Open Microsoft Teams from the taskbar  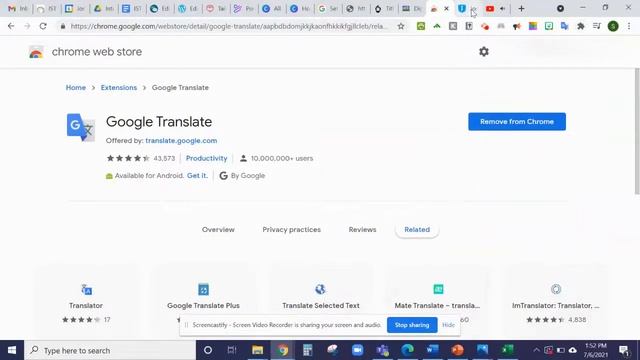coord(382,350)
